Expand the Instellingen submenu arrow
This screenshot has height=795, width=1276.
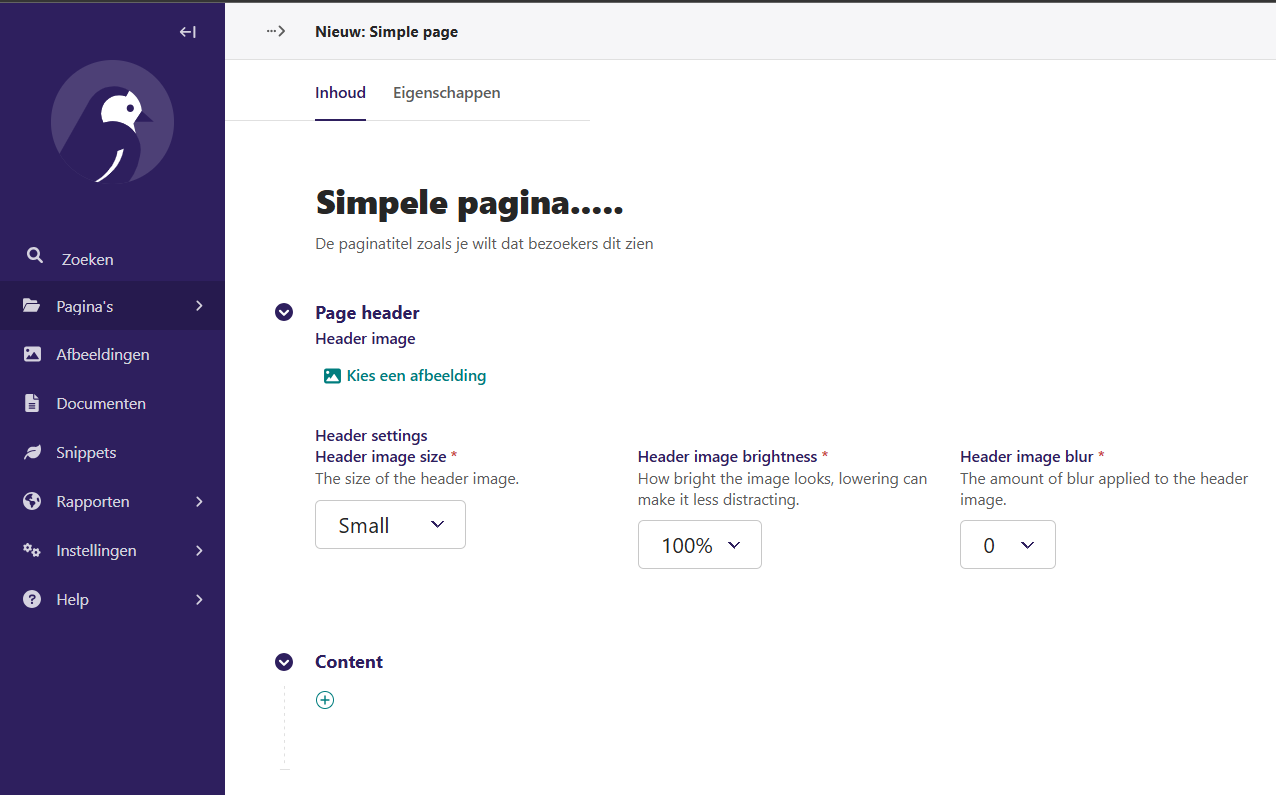(198, 550)
